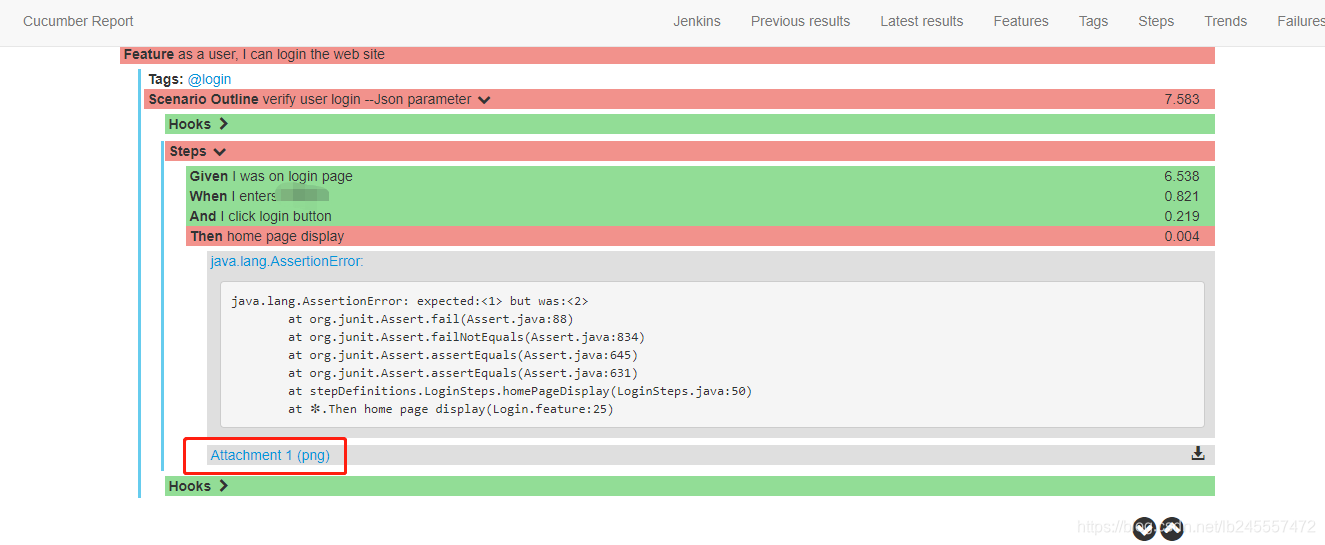Open the Jenkins nav item
This screenshot has height=545, width=1325.
(x=697, y=21)
